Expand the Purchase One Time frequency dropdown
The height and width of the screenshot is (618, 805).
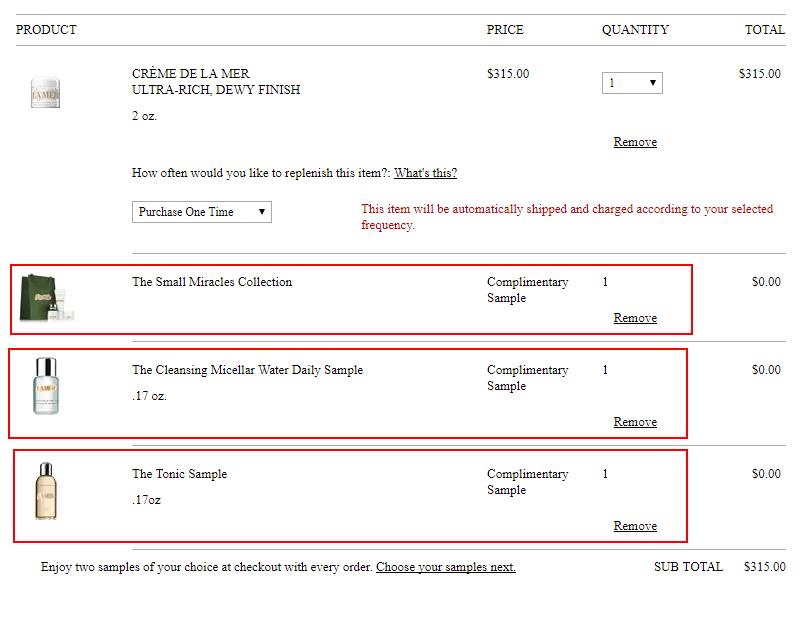[201, 212]
